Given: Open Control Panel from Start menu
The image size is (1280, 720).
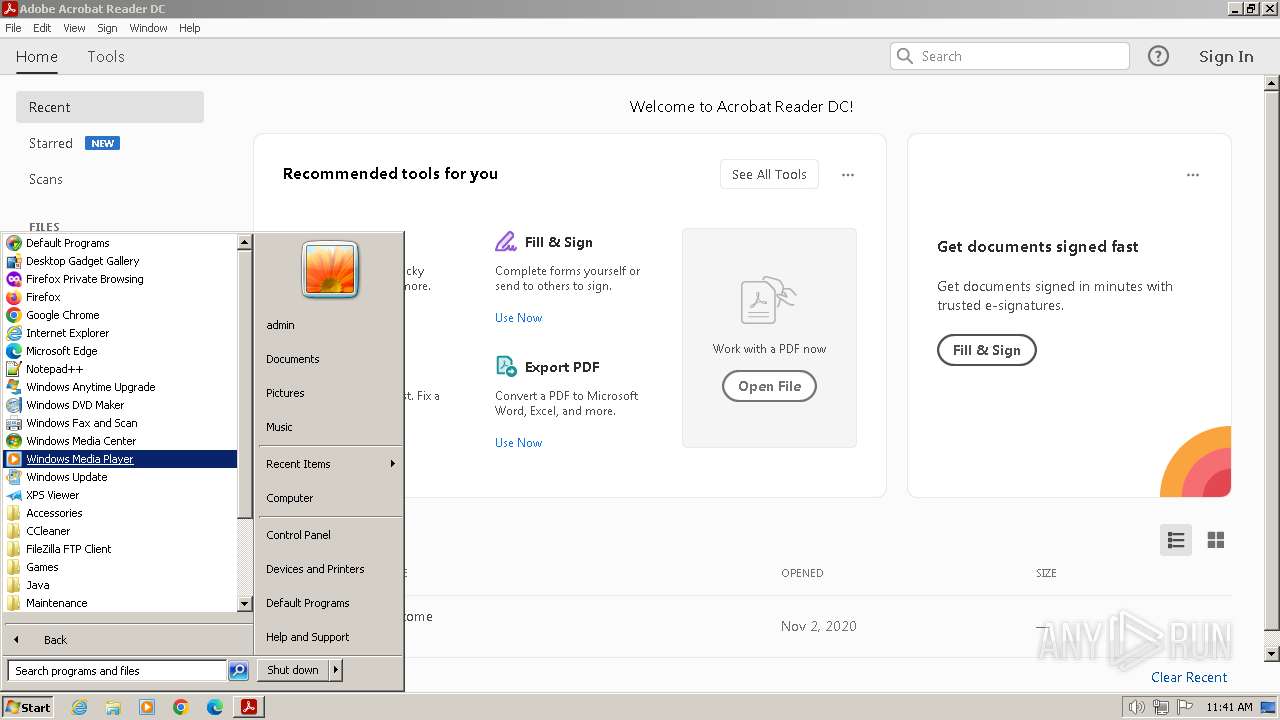Looking at the screenshot, I should pos(330,535).
